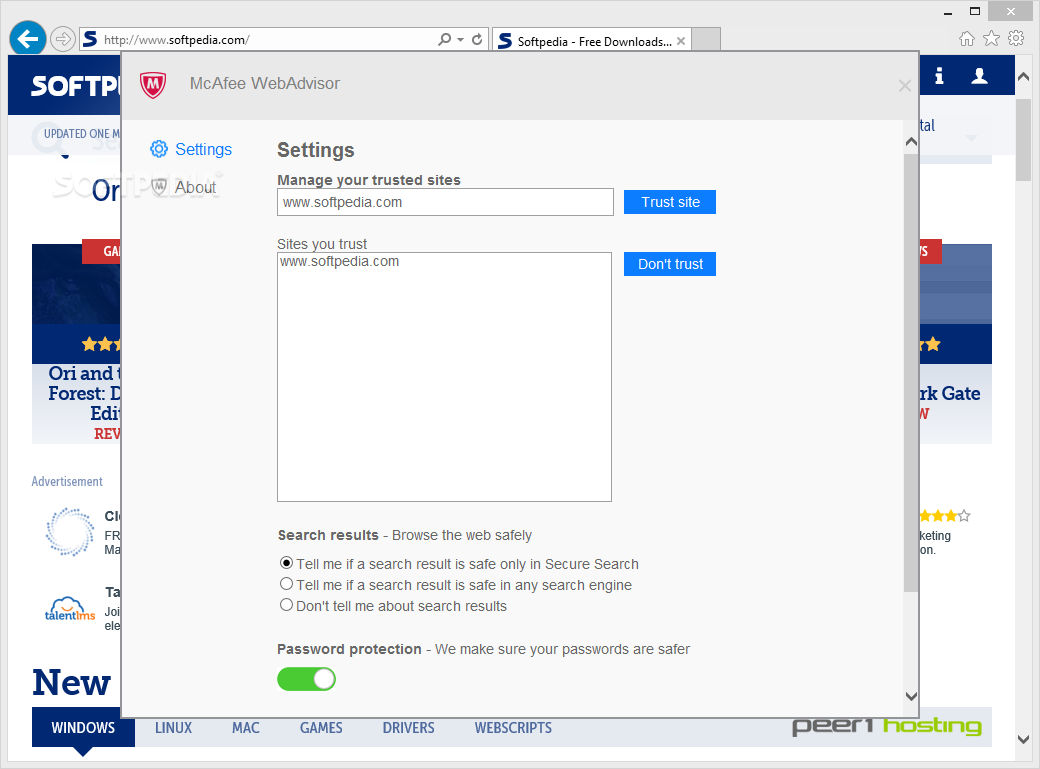Click the Softpedia user account icon
The width and height of the screenshot is (1040, 769).
point(979,76)
